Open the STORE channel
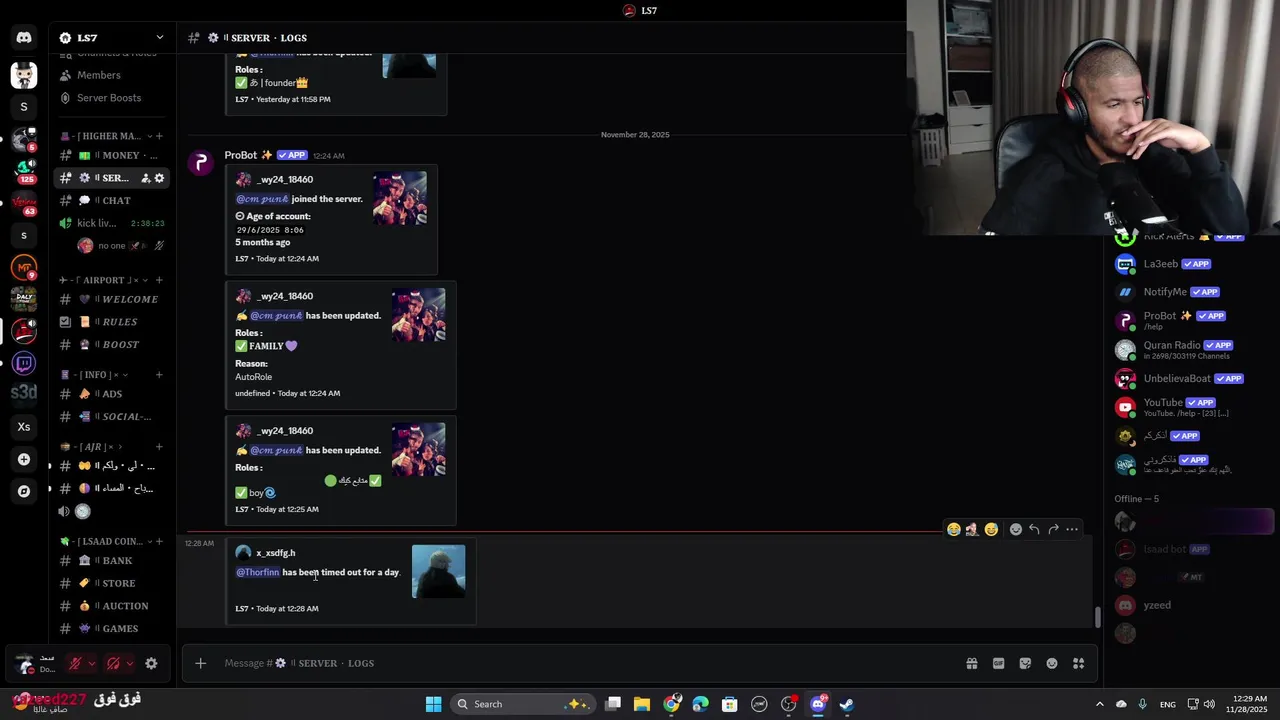The image size is (1280, 720). tap(111, 583)
